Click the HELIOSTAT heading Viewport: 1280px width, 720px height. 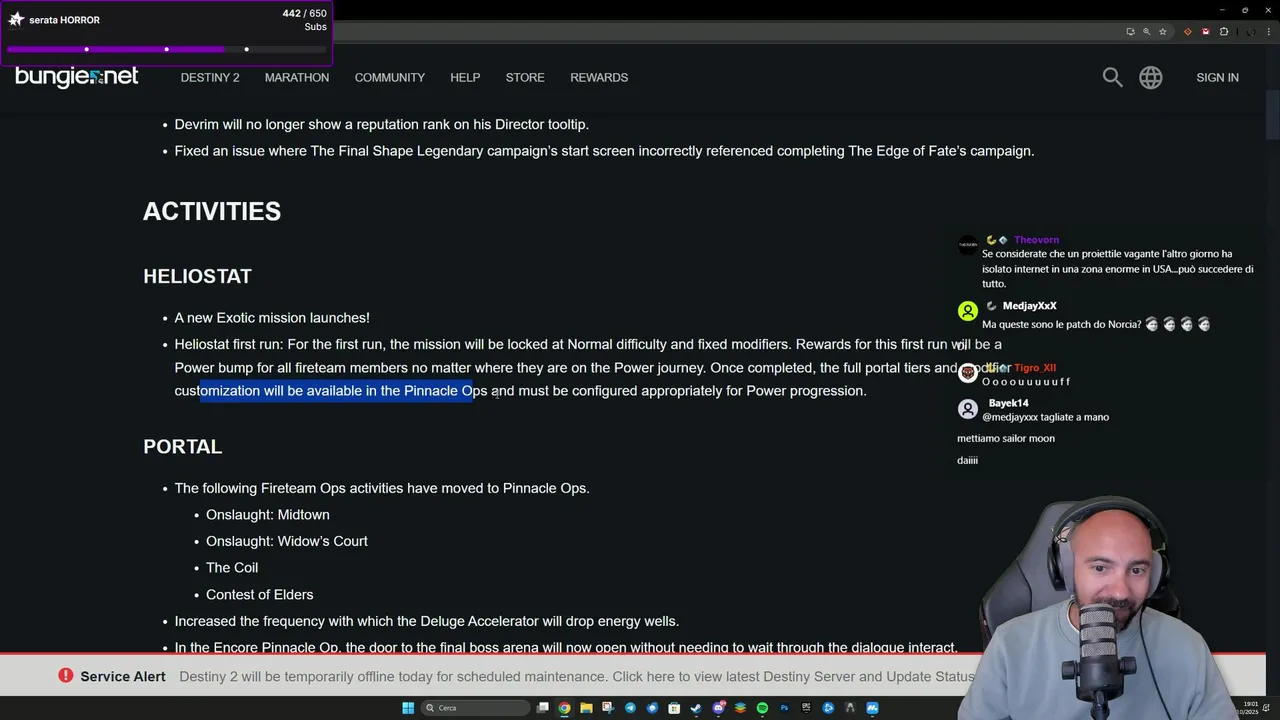coord(197,276)
